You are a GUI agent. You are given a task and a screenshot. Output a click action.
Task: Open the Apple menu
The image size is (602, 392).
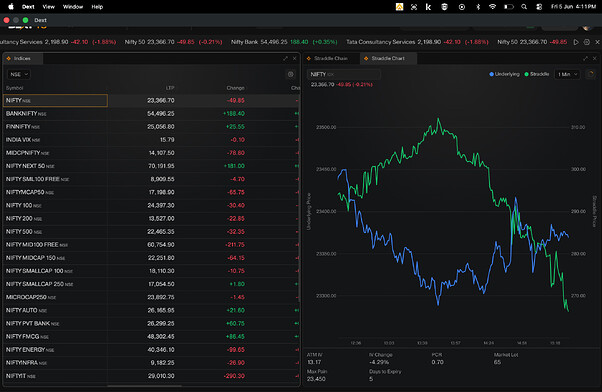[x=11, y=7]
